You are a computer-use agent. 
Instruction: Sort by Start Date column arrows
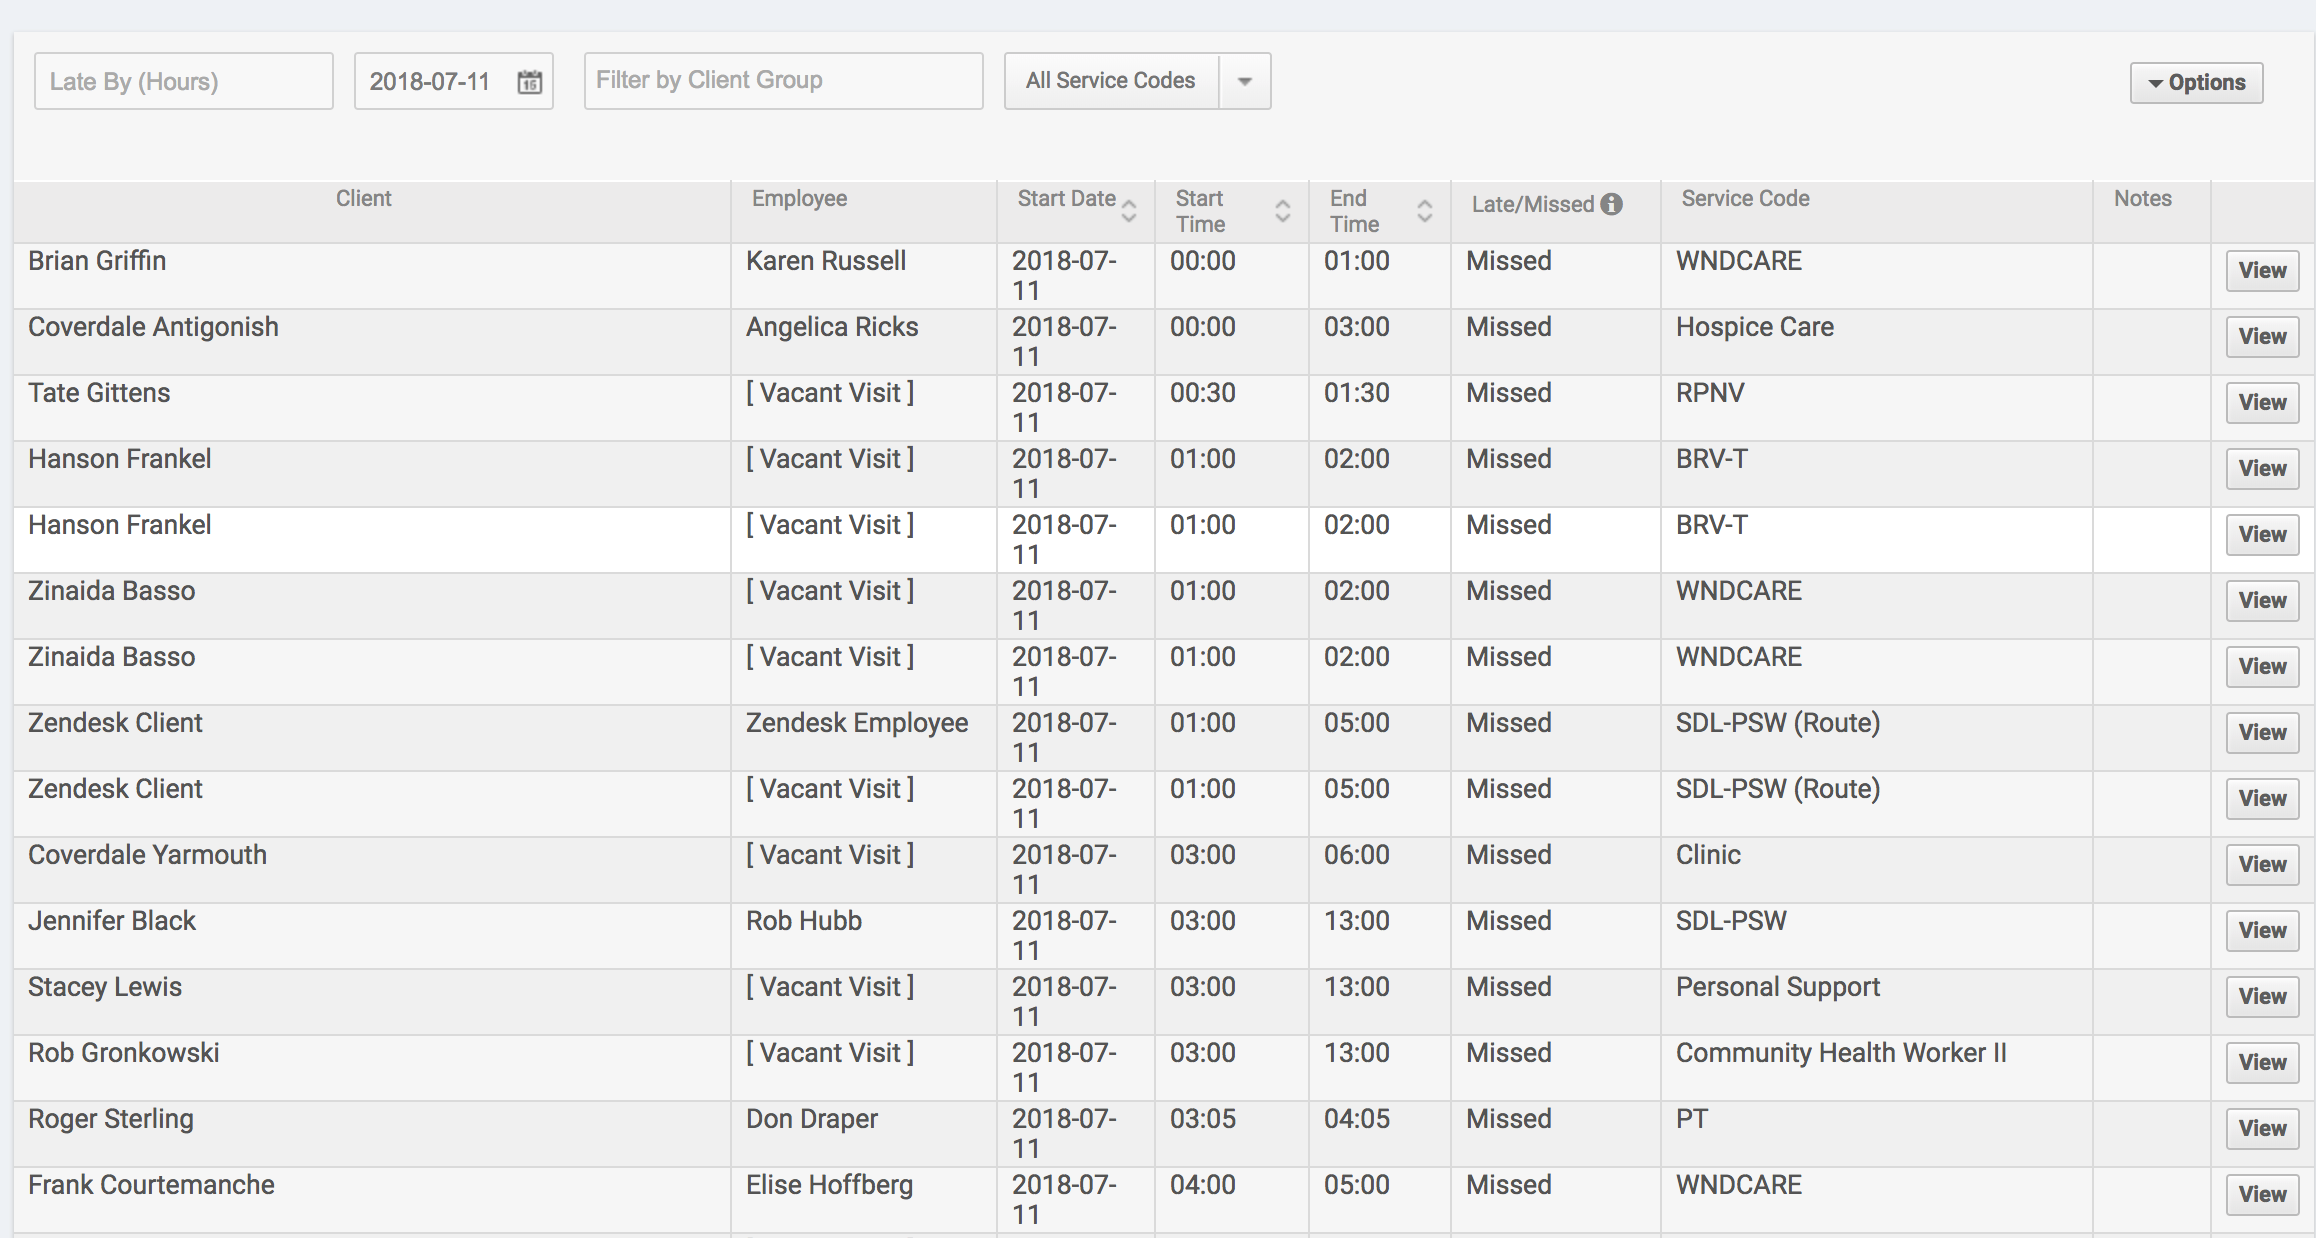tap(1129, 210)
